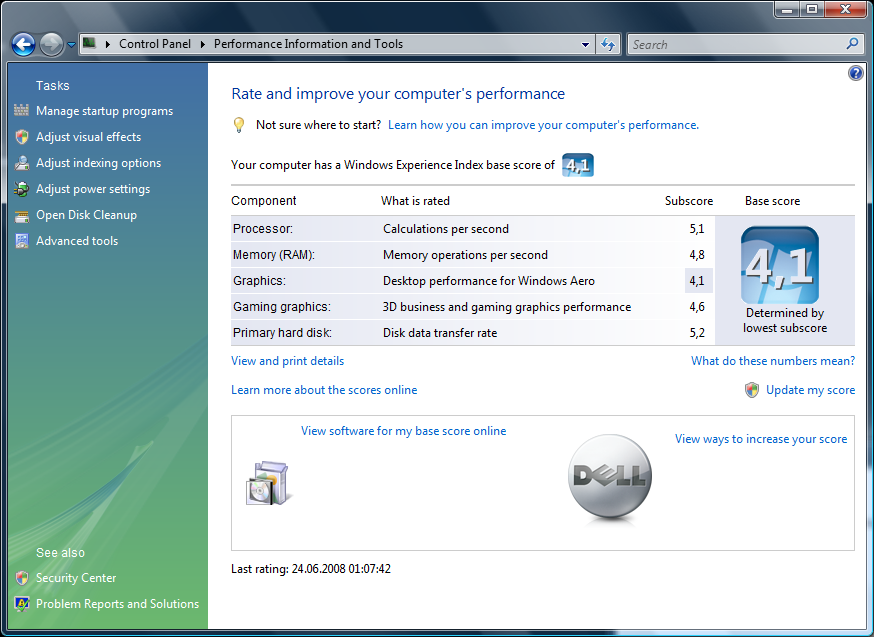Open Adjust power settings
The width and height of the screenshot is (874, 637).
pos(93,189)
